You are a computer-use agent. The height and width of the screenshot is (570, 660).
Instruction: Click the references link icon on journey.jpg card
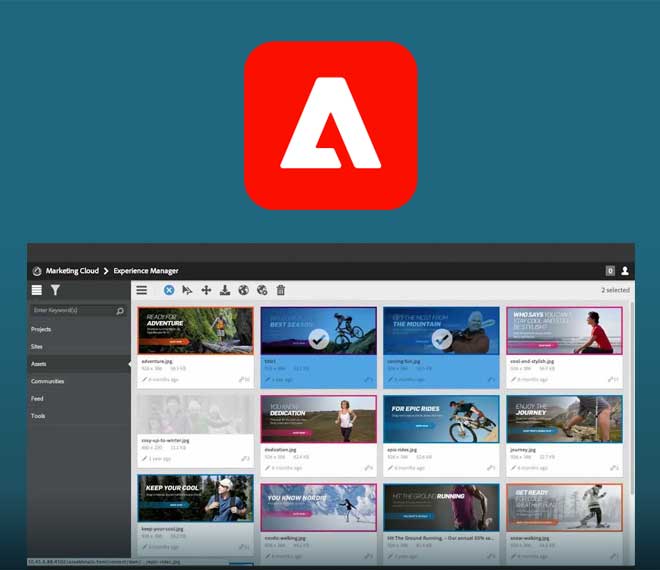614,468
